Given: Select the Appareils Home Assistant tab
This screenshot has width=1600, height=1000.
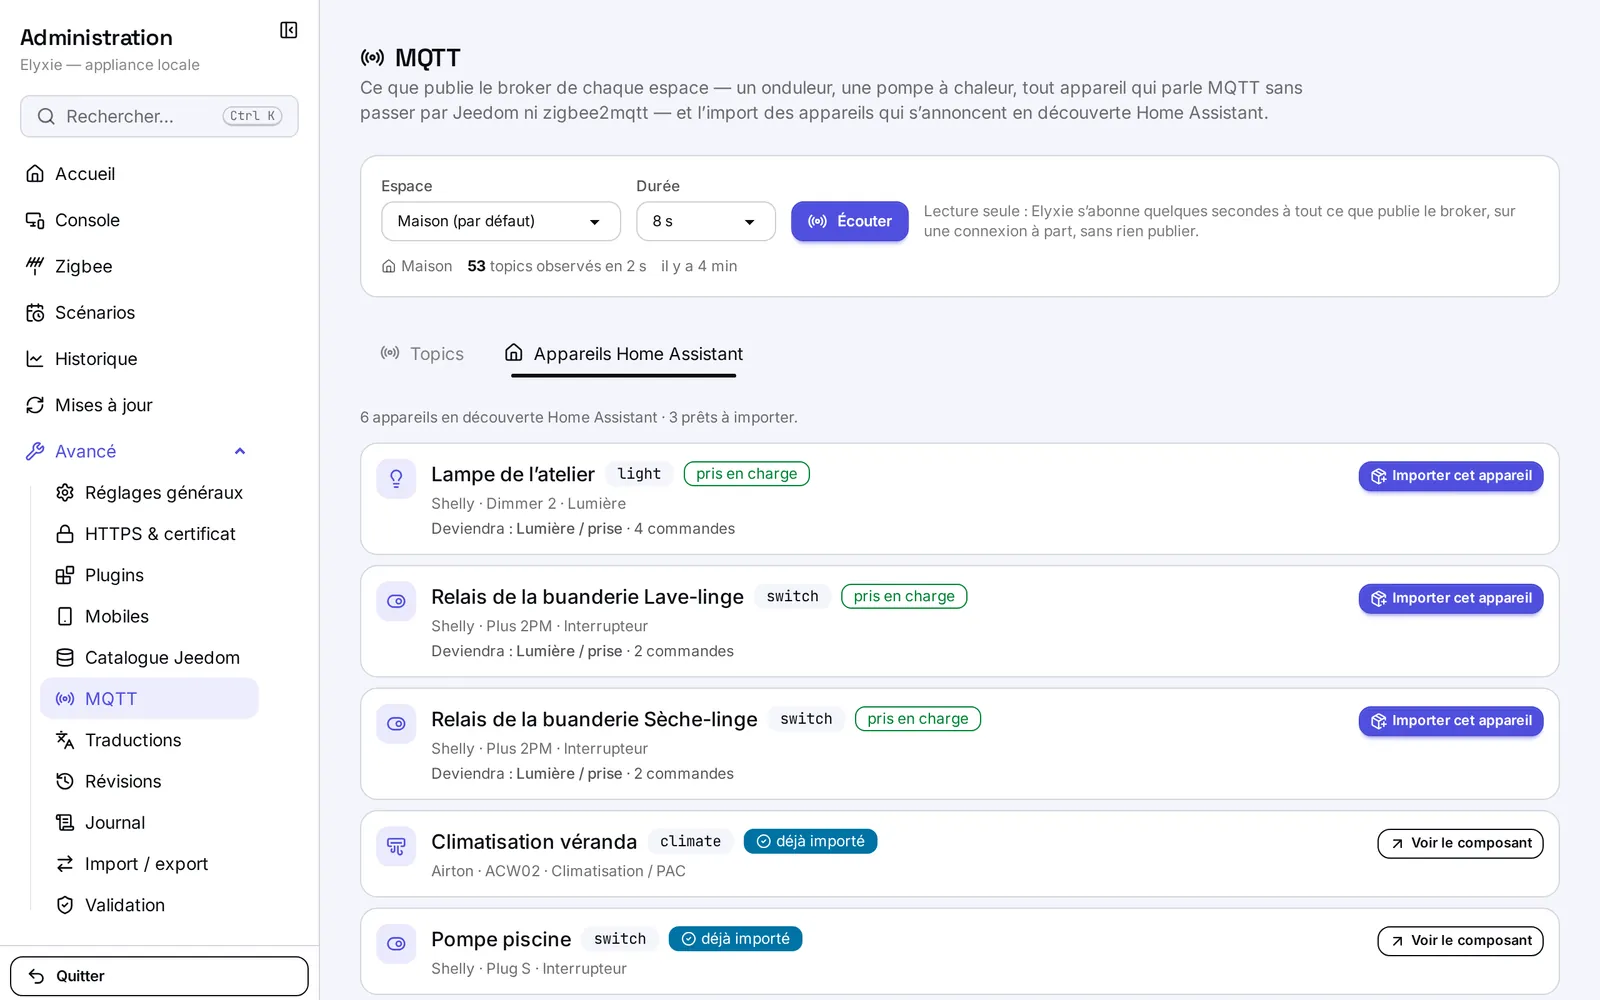Looking at the screenshot, I should tap(624, 354).
